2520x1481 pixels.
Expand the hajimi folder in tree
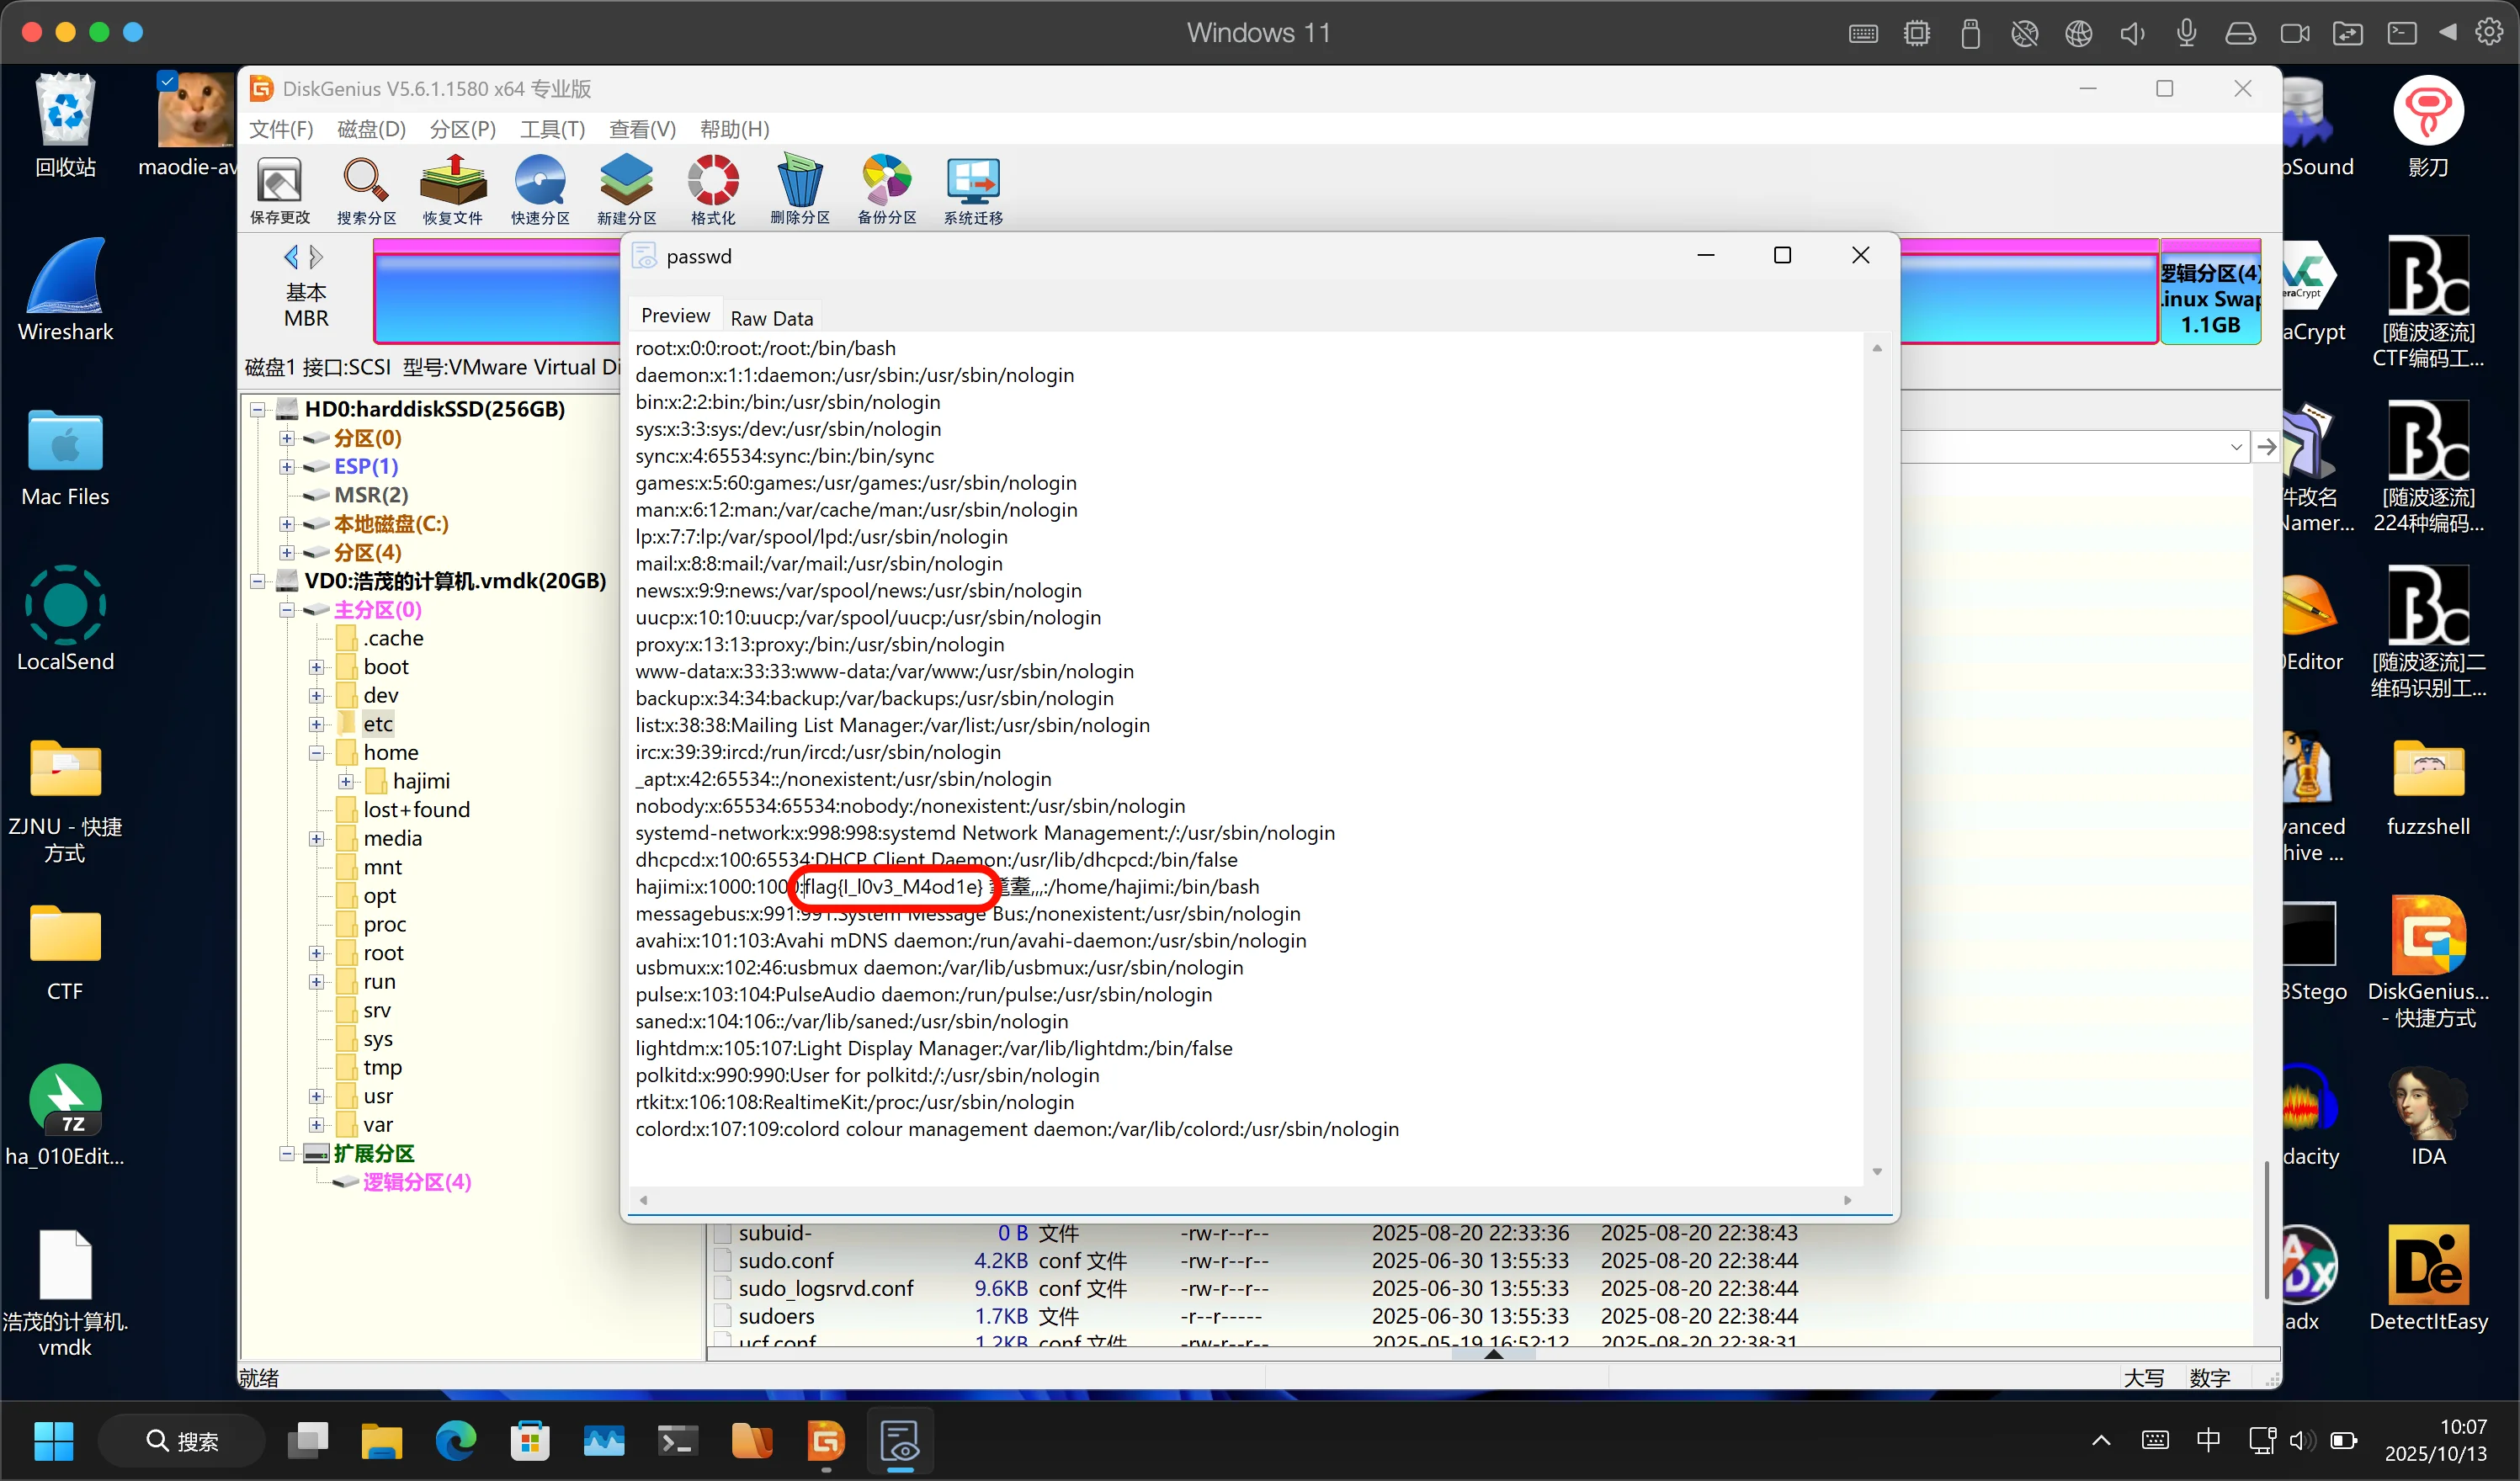(x=346, y=782)
